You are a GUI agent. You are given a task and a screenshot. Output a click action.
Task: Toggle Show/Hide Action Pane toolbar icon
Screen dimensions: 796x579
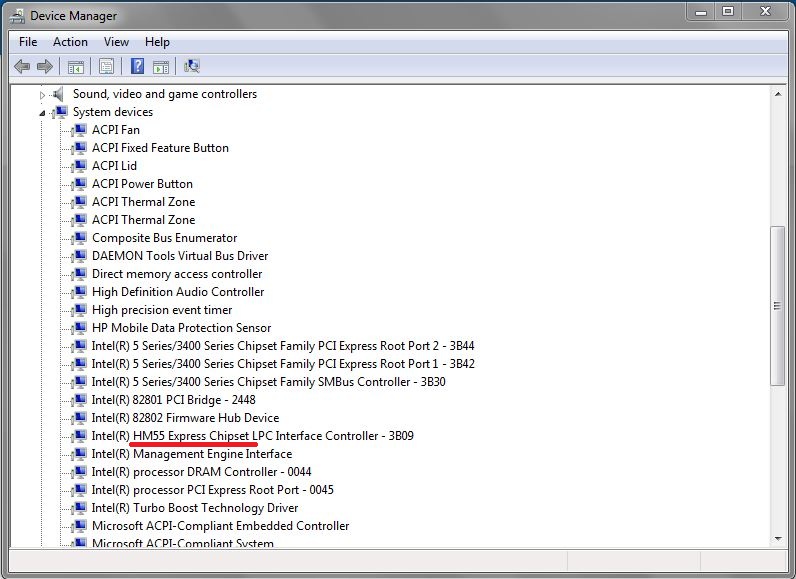(x=161, y=66)
